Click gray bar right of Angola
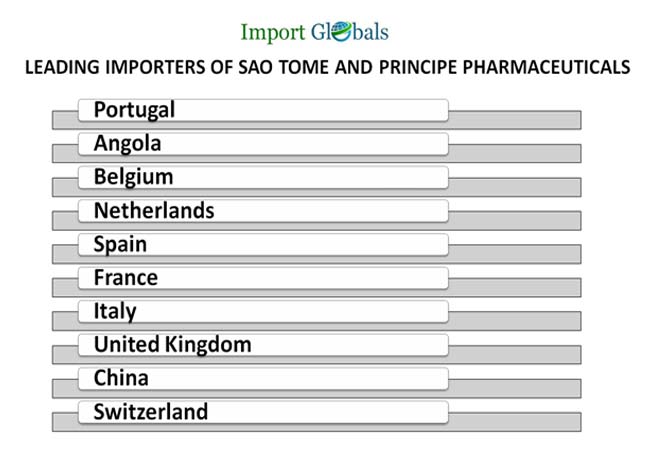The image size is (650, 450). pyautogui.click(x=514, y=154)
